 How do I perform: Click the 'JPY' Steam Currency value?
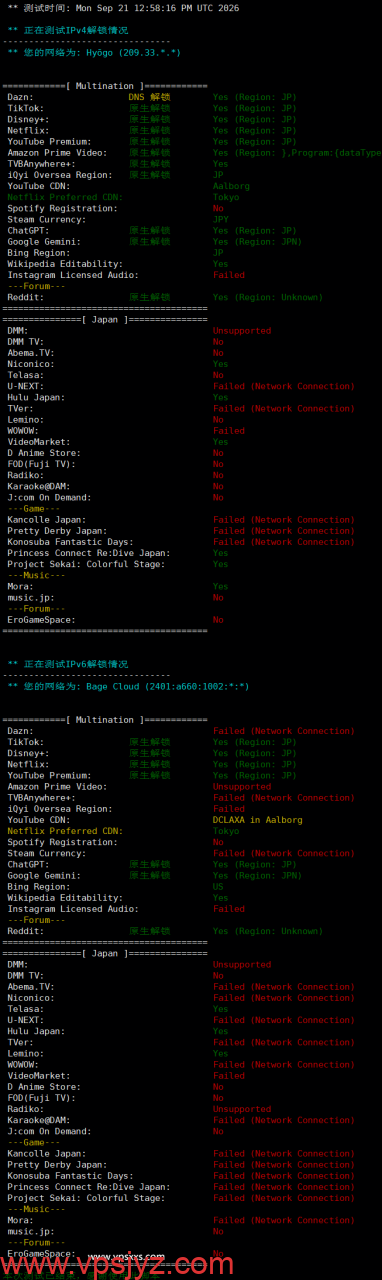pyautogui.click(x=221, y=219)
